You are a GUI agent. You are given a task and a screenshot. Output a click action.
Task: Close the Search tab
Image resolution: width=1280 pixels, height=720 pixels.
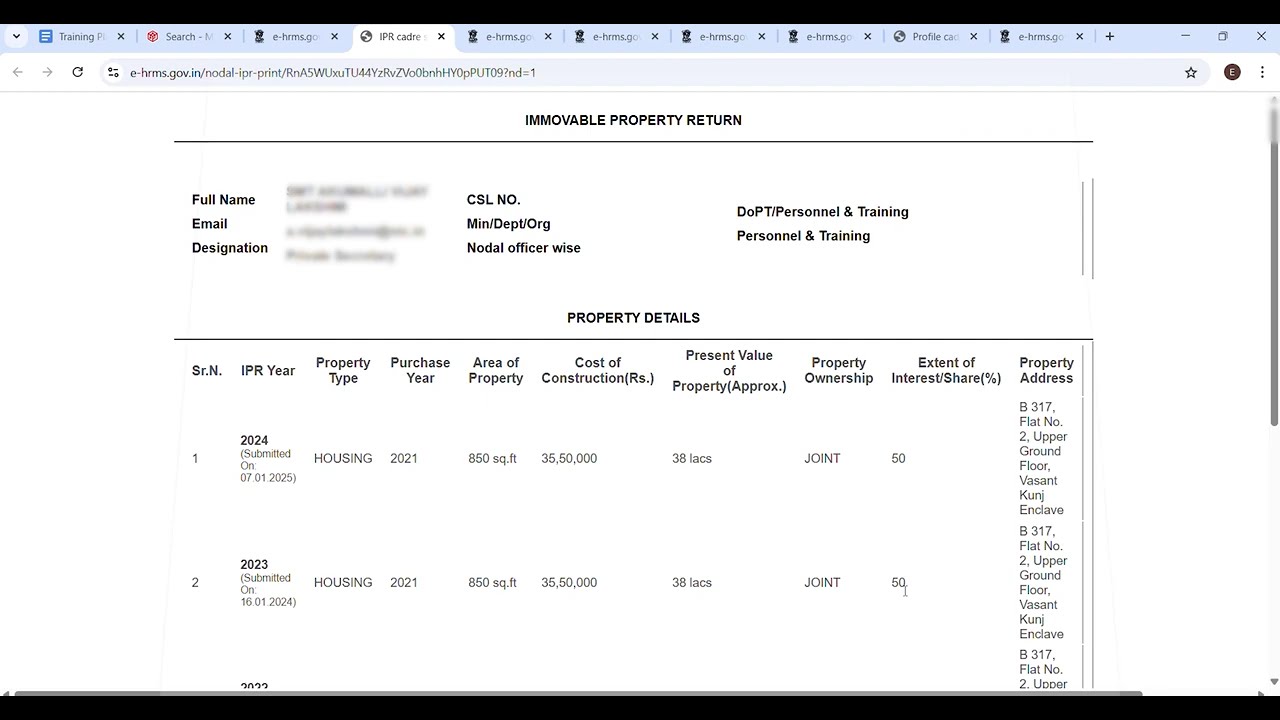(228, 37)
